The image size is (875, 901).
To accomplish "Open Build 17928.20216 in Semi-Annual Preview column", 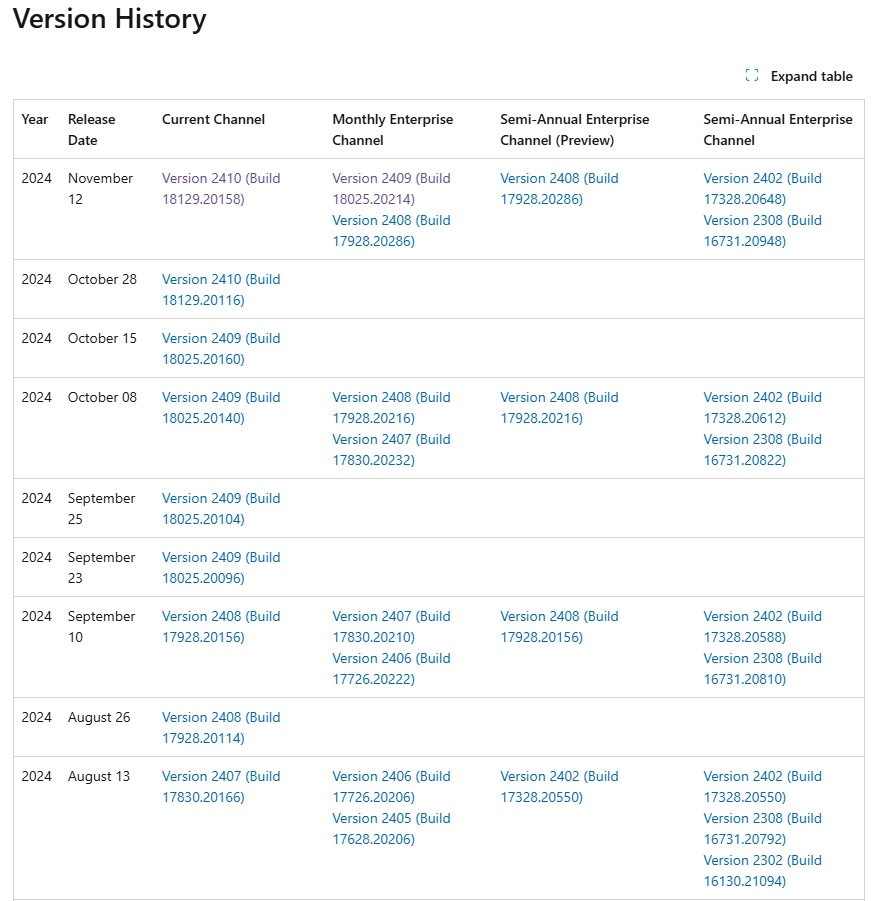I will [560, 407].
